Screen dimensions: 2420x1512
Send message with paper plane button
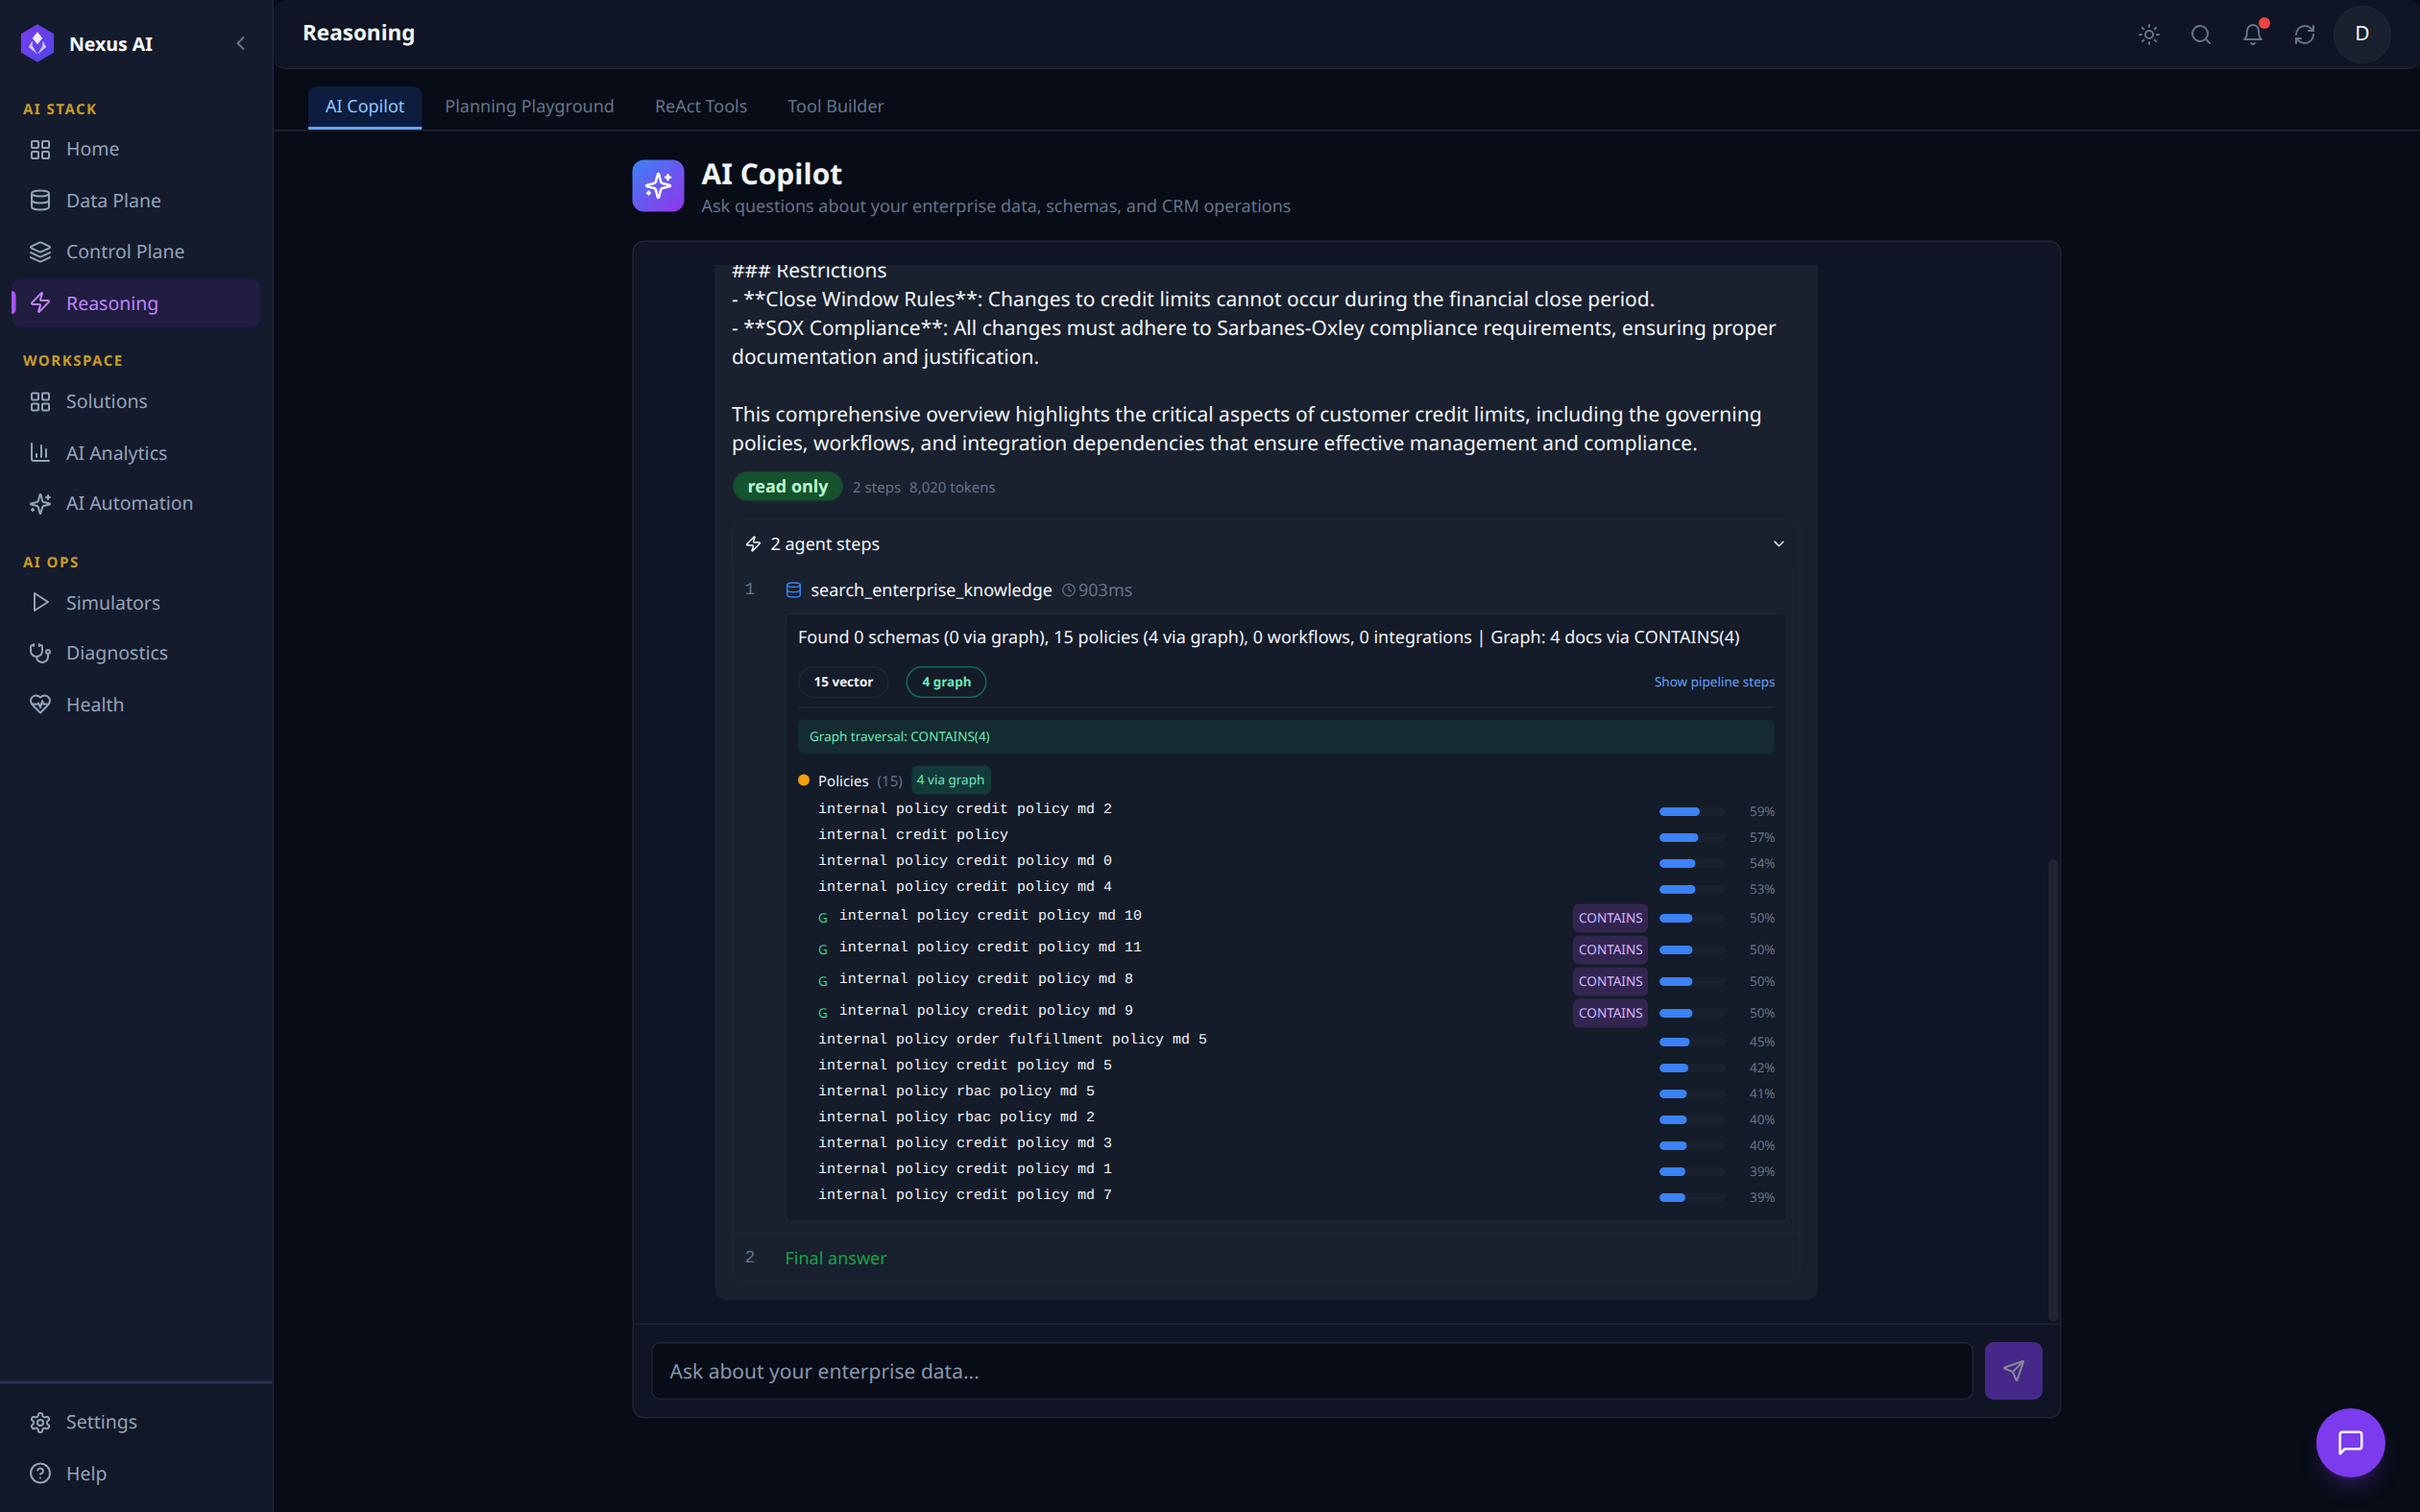click(2013, 1370)
